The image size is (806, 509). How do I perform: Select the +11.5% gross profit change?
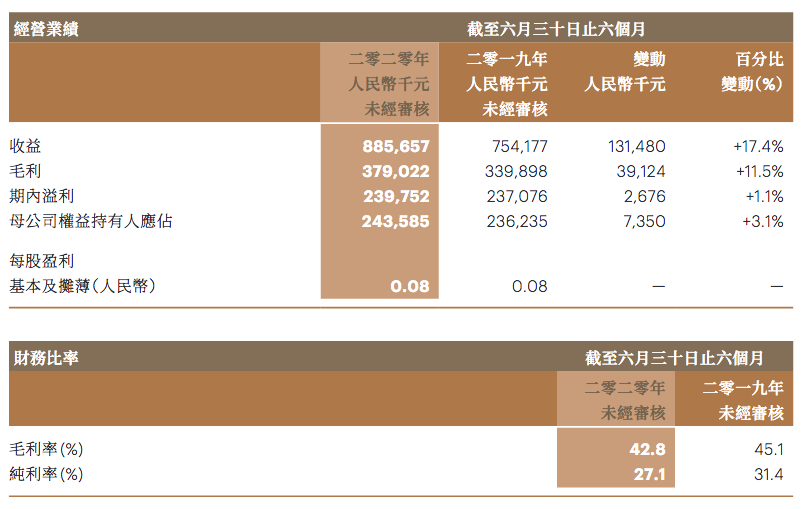759,171
